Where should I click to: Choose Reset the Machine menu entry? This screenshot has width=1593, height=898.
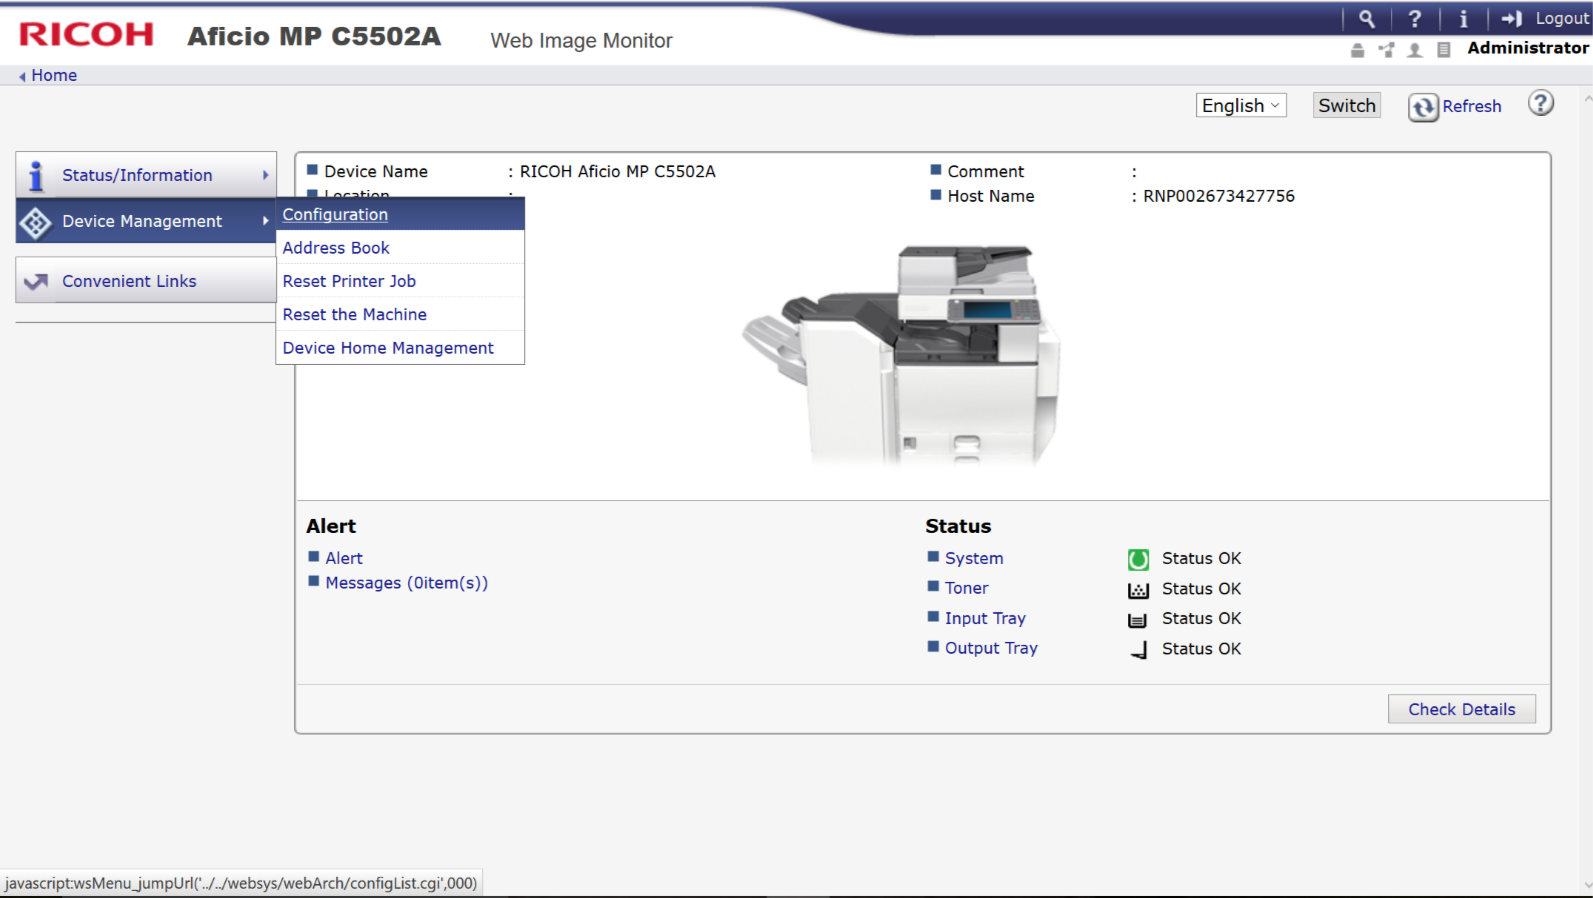point(400,314)
